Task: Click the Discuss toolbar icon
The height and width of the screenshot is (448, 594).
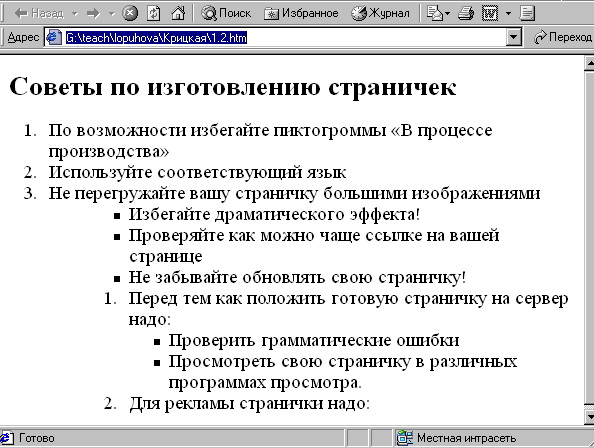Action: [527, 14]
